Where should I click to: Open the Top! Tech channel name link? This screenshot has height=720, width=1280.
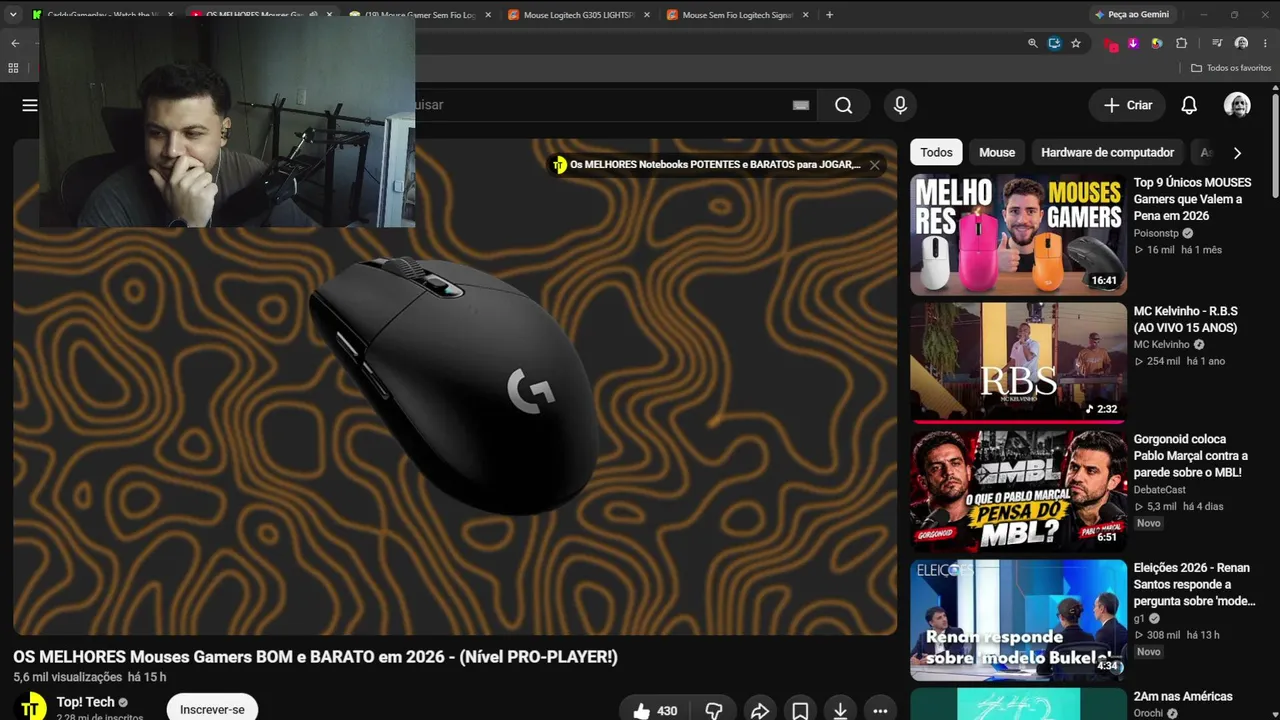[86, 702]
